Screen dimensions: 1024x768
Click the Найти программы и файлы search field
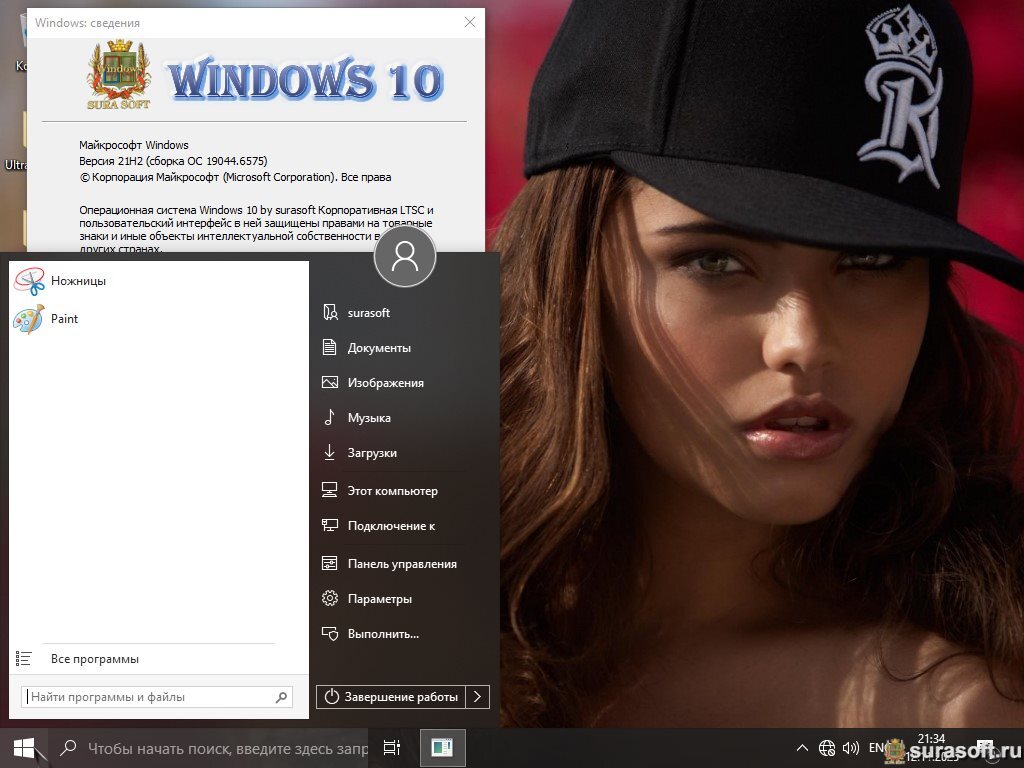tap(148, 697)
